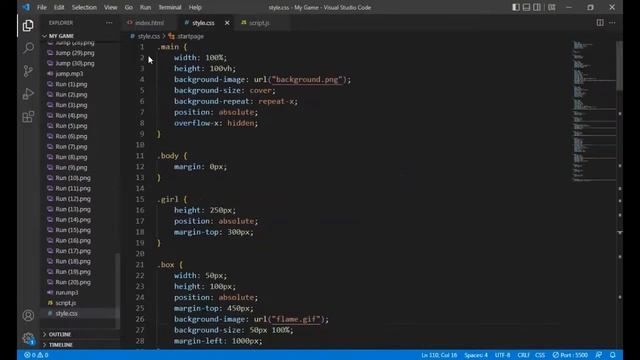Viewport: 640px width, 360px height.
Task: Open Run (20).png in Explorer
Action: 73,282
